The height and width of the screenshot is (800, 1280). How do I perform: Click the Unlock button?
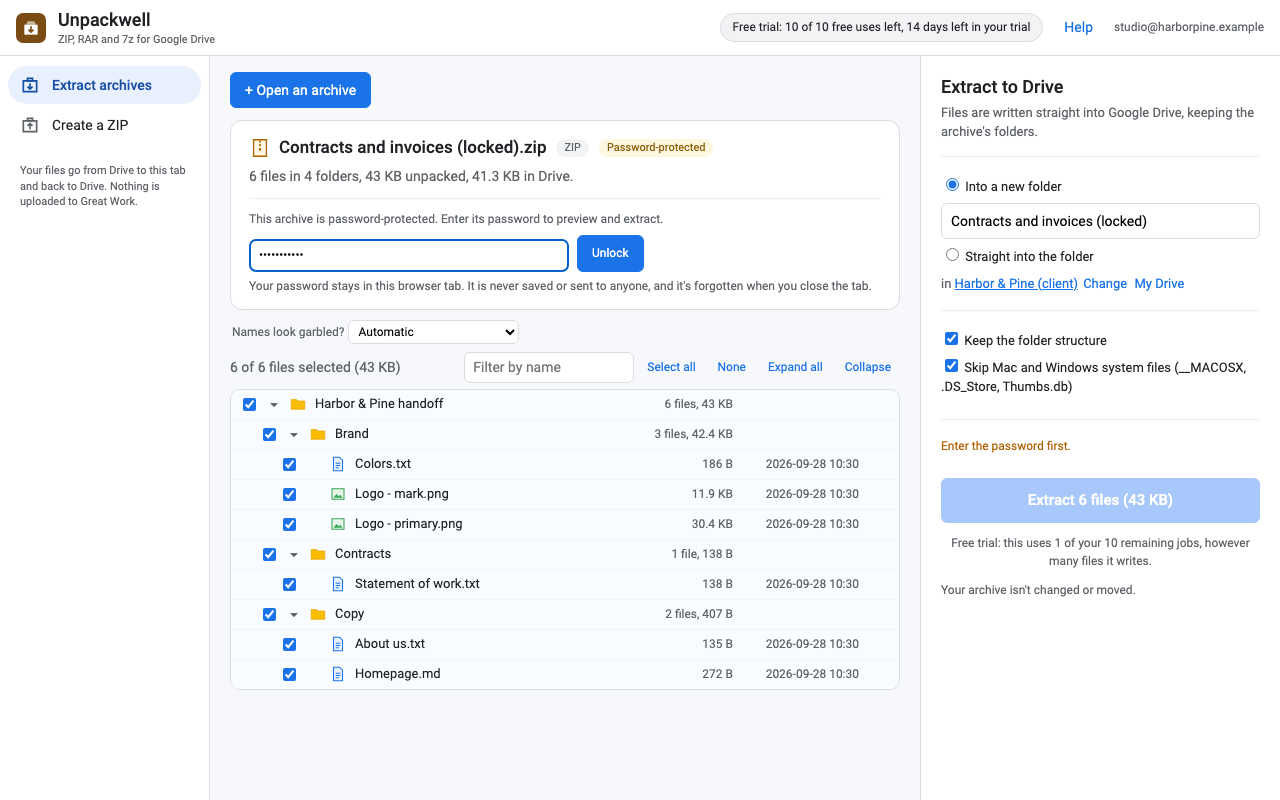pyautogui.click(x=610, y=253)
